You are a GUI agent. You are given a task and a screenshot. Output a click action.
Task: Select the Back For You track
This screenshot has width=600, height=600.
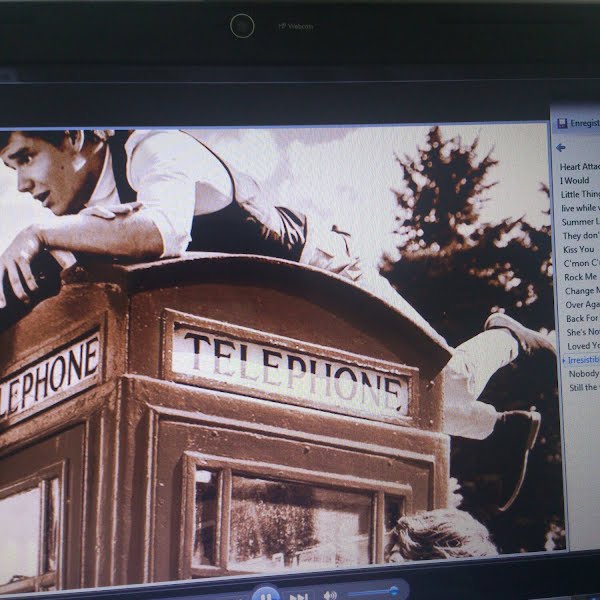point(582,318)
